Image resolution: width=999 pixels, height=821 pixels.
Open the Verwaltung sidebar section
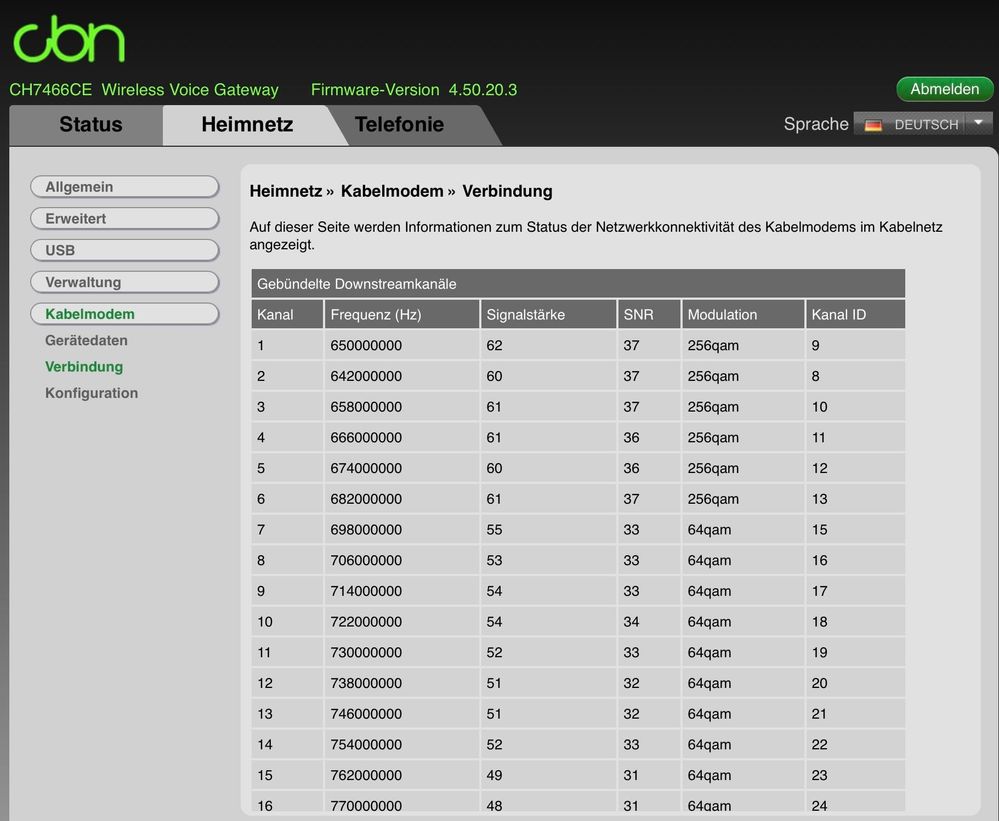[x=125, y=282]
